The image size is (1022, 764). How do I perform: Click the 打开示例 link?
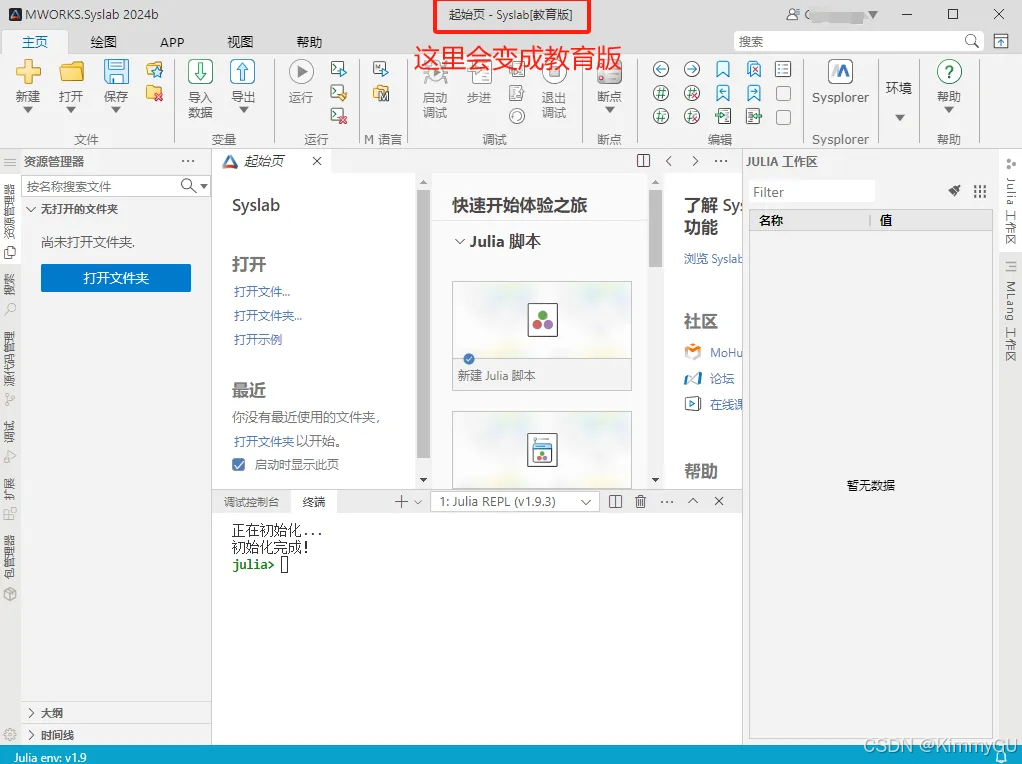point(257,340)
